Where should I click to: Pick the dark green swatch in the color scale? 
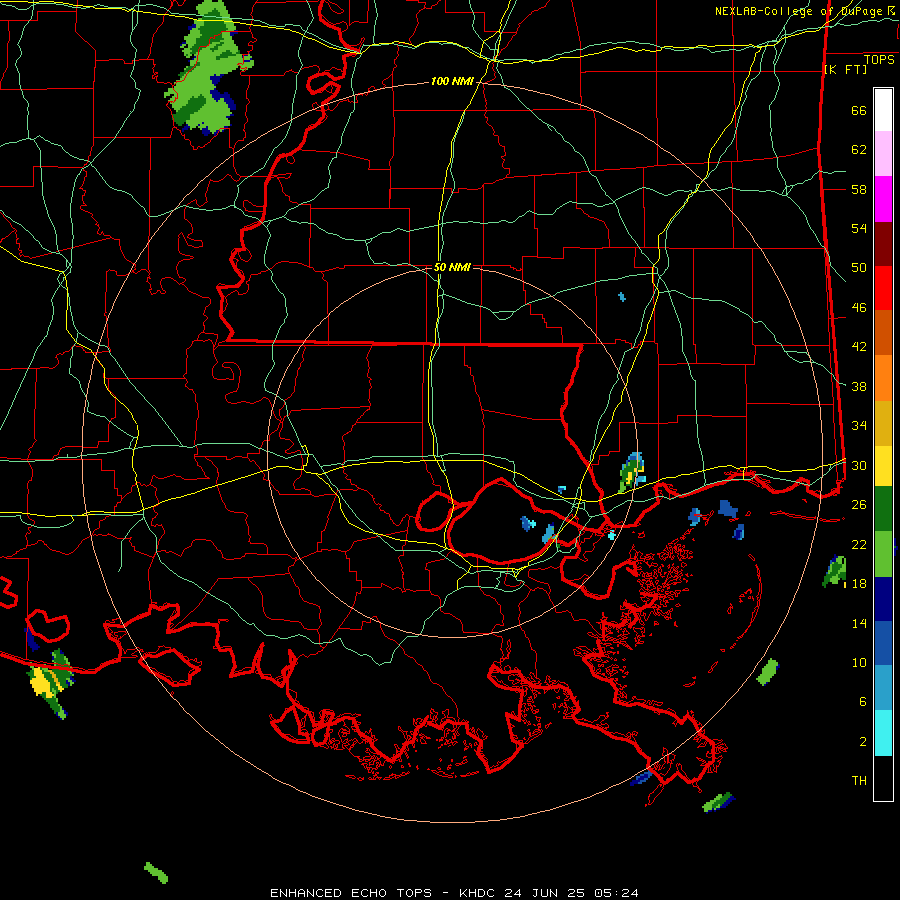(x=883, y=509)
